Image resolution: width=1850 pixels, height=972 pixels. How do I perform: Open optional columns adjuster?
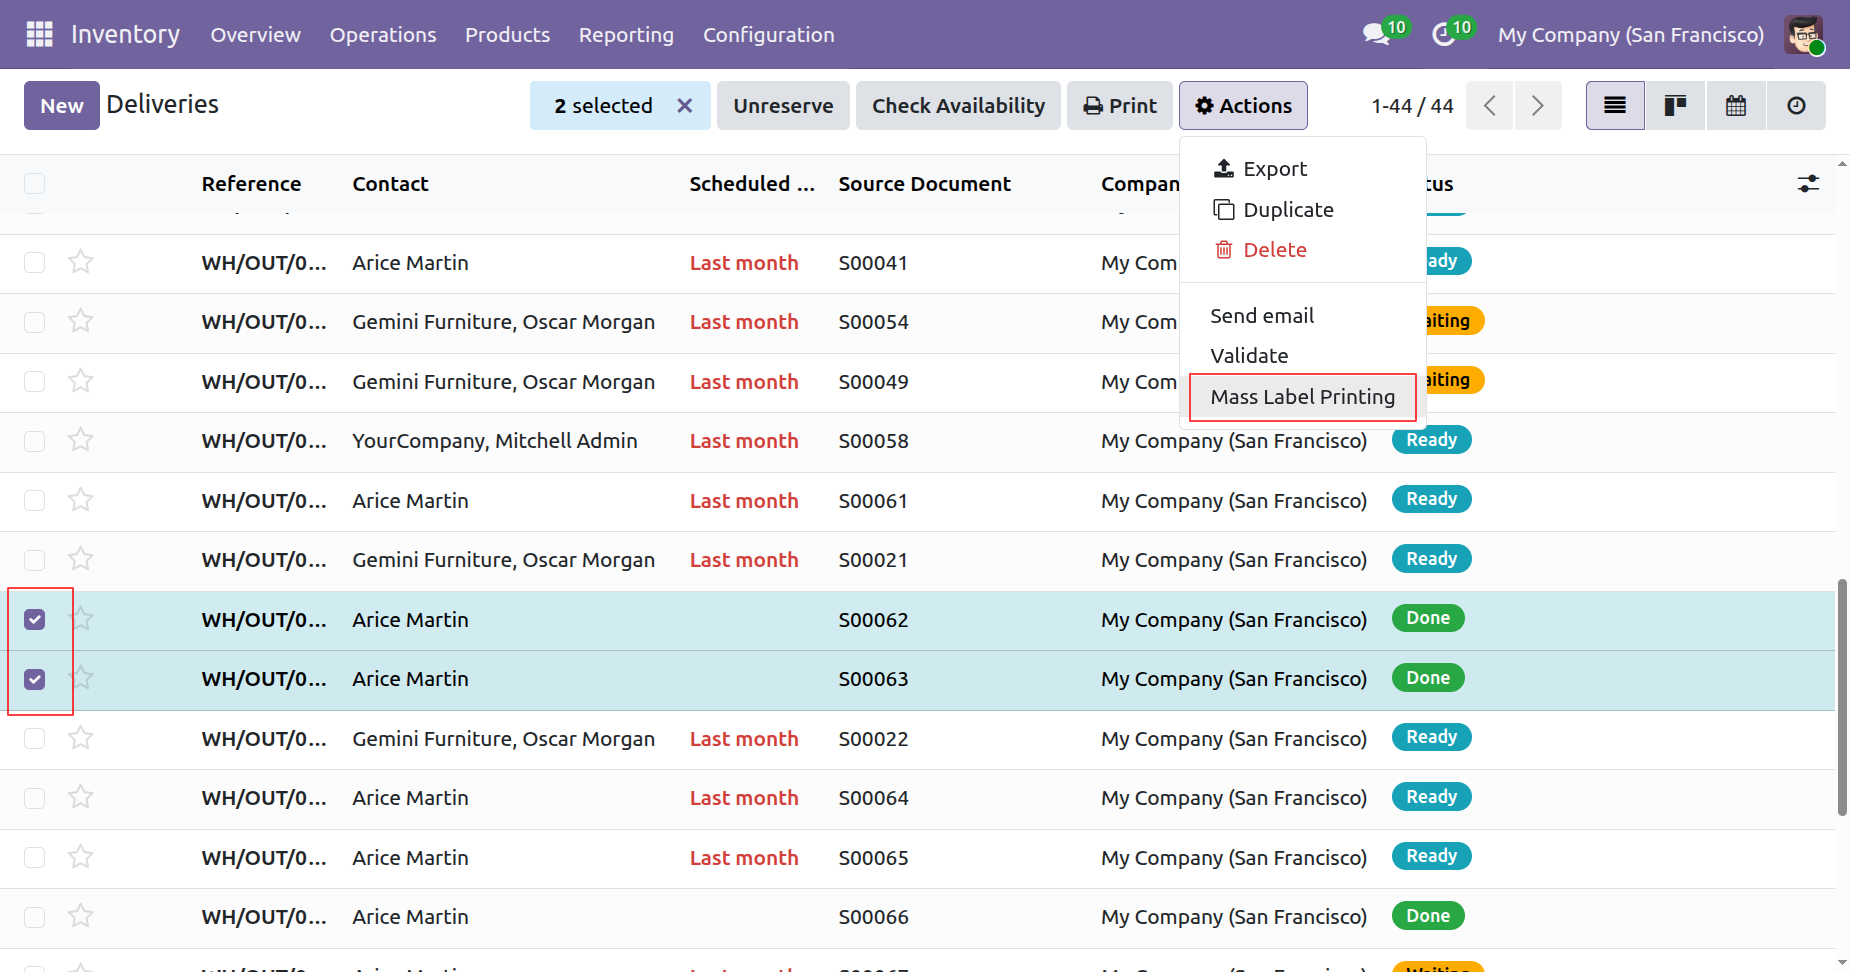click(x=1808, y=184)
